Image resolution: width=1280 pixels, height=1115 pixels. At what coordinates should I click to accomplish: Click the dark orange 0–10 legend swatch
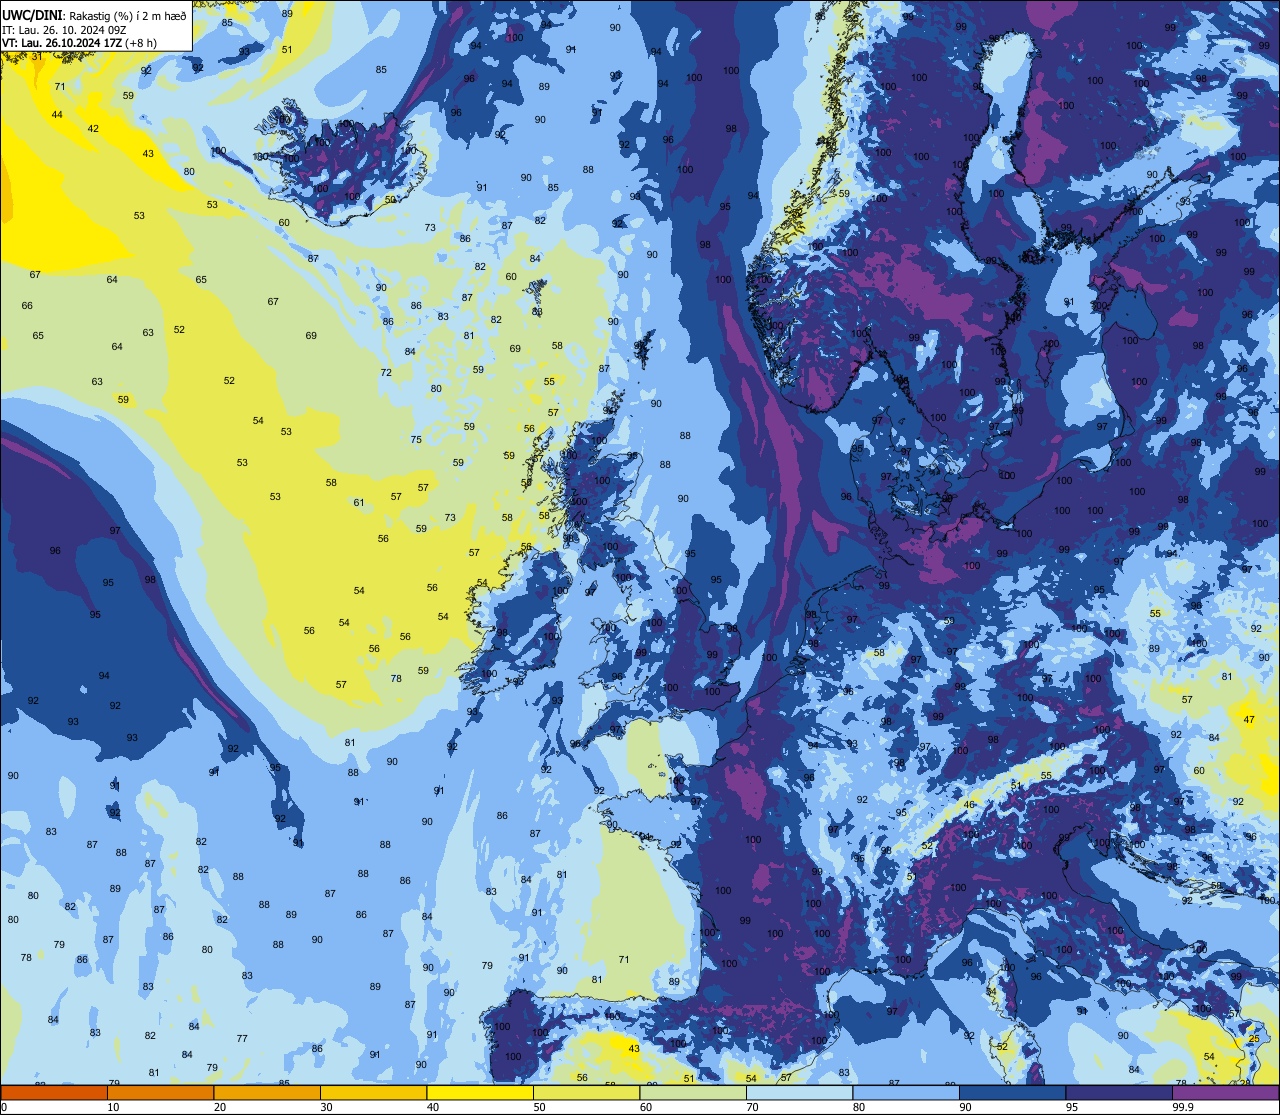coord(55,1092)
